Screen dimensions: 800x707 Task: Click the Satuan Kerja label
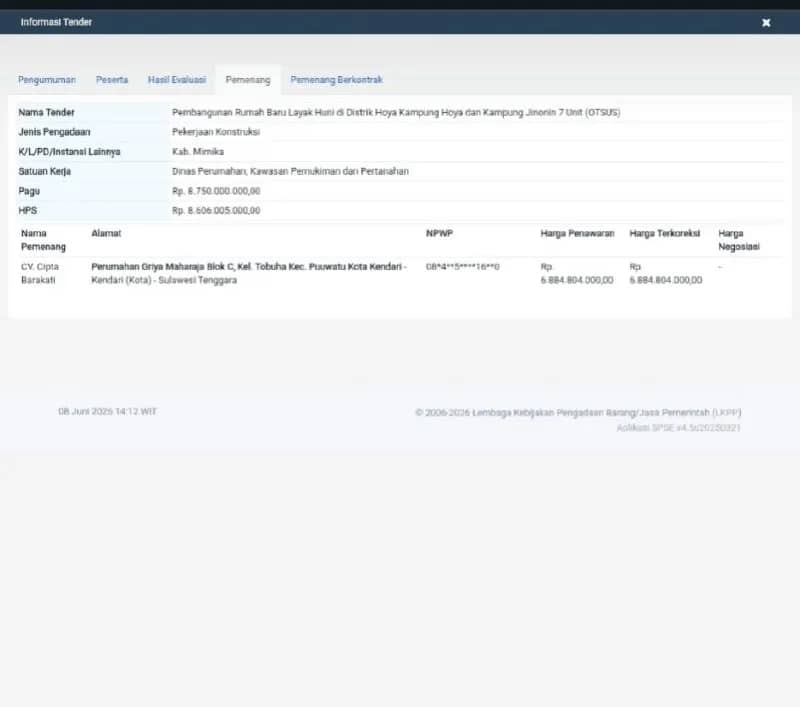(x=44, y=171)
